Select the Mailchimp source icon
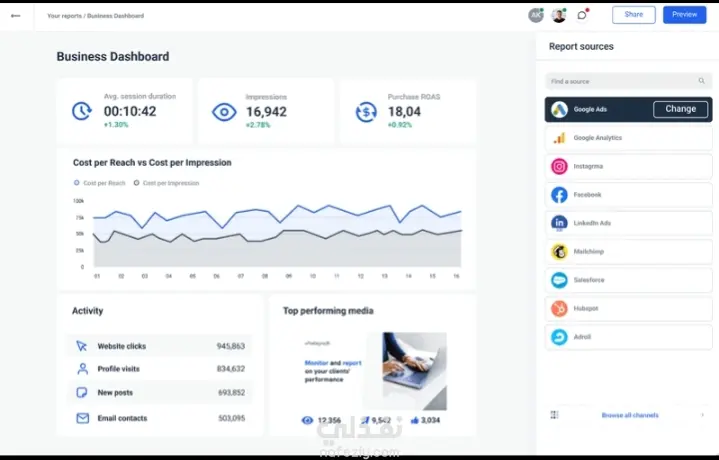 pyautogui.click(x=559, y=252)
